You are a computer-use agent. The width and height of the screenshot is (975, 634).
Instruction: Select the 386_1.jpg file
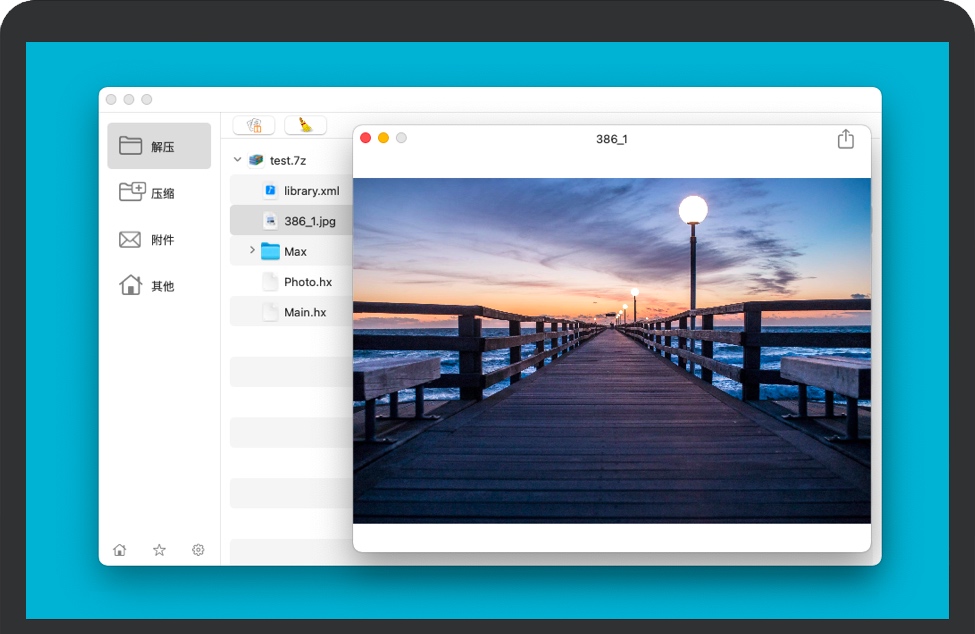pos(309,221)
